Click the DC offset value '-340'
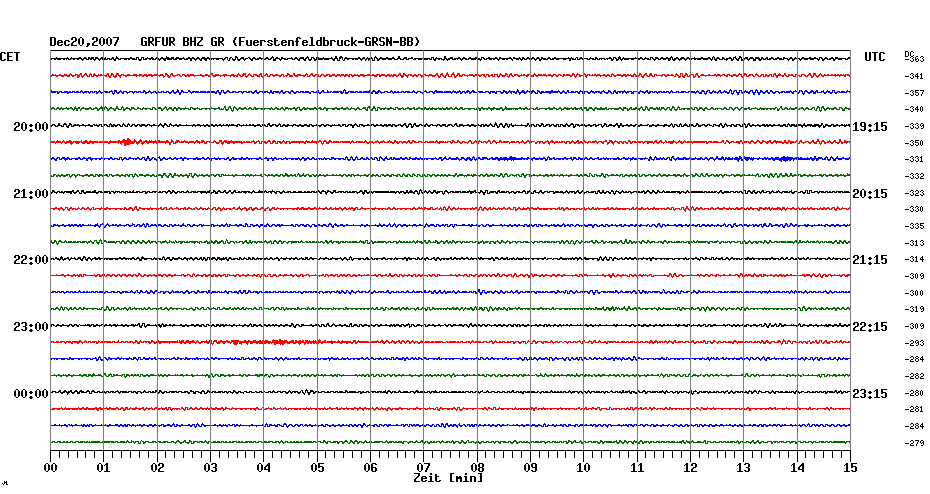 point(914,109)
